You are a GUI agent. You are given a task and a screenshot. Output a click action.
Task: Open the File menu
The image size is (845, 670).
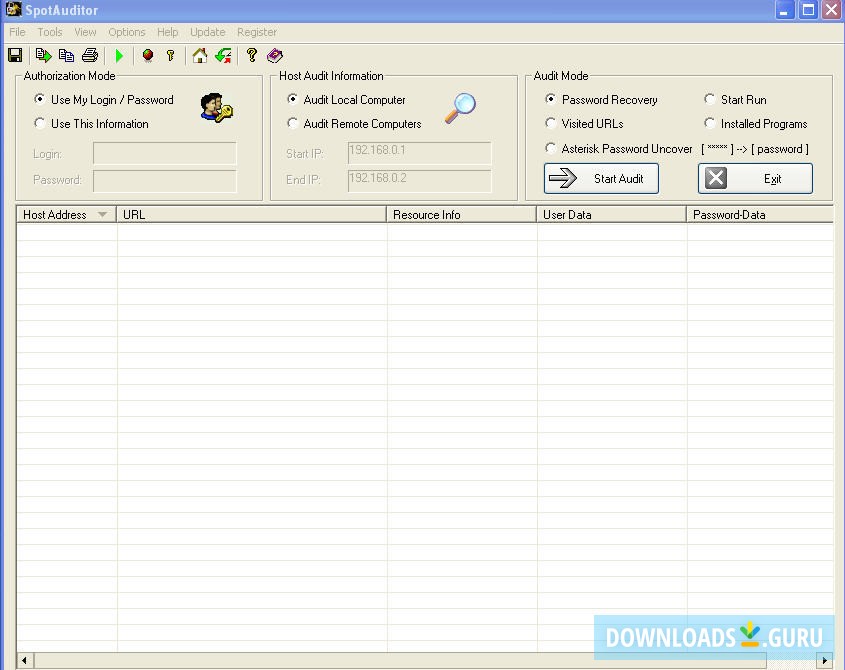tap(17, 32)
